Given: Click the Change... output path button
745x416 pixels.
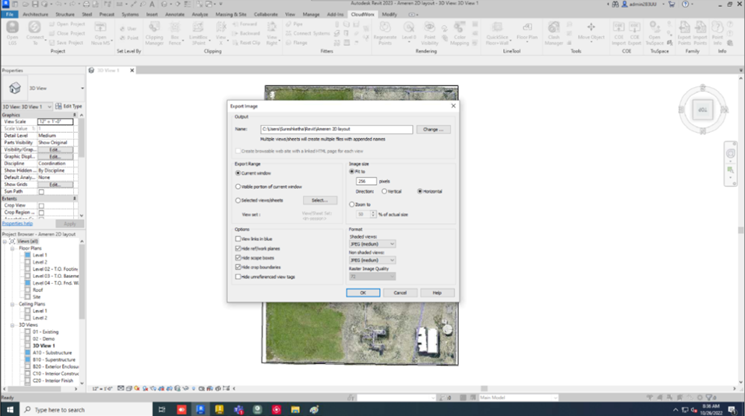Looking at the screenshot, I should (433, 130).
